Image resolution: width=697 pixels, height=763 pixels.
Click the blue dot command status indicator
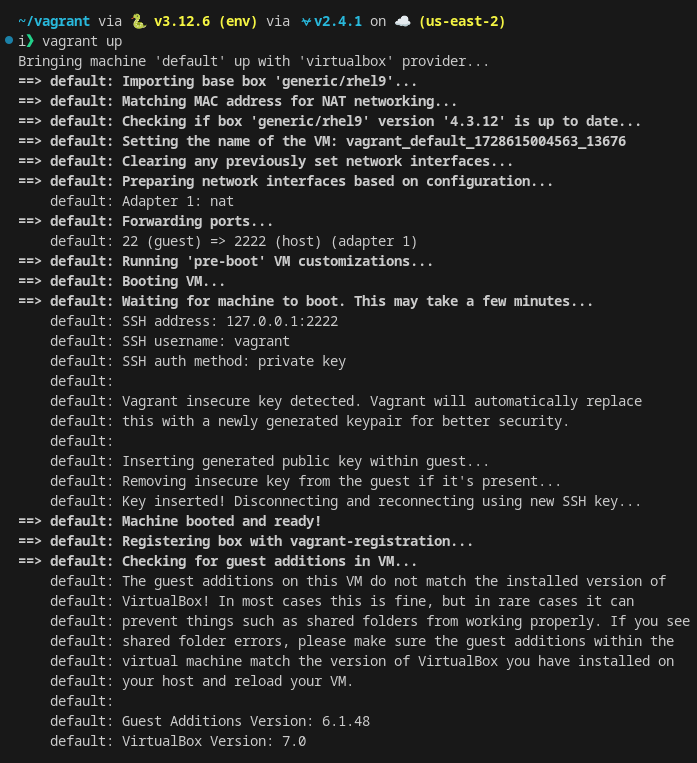click(8, 40)
